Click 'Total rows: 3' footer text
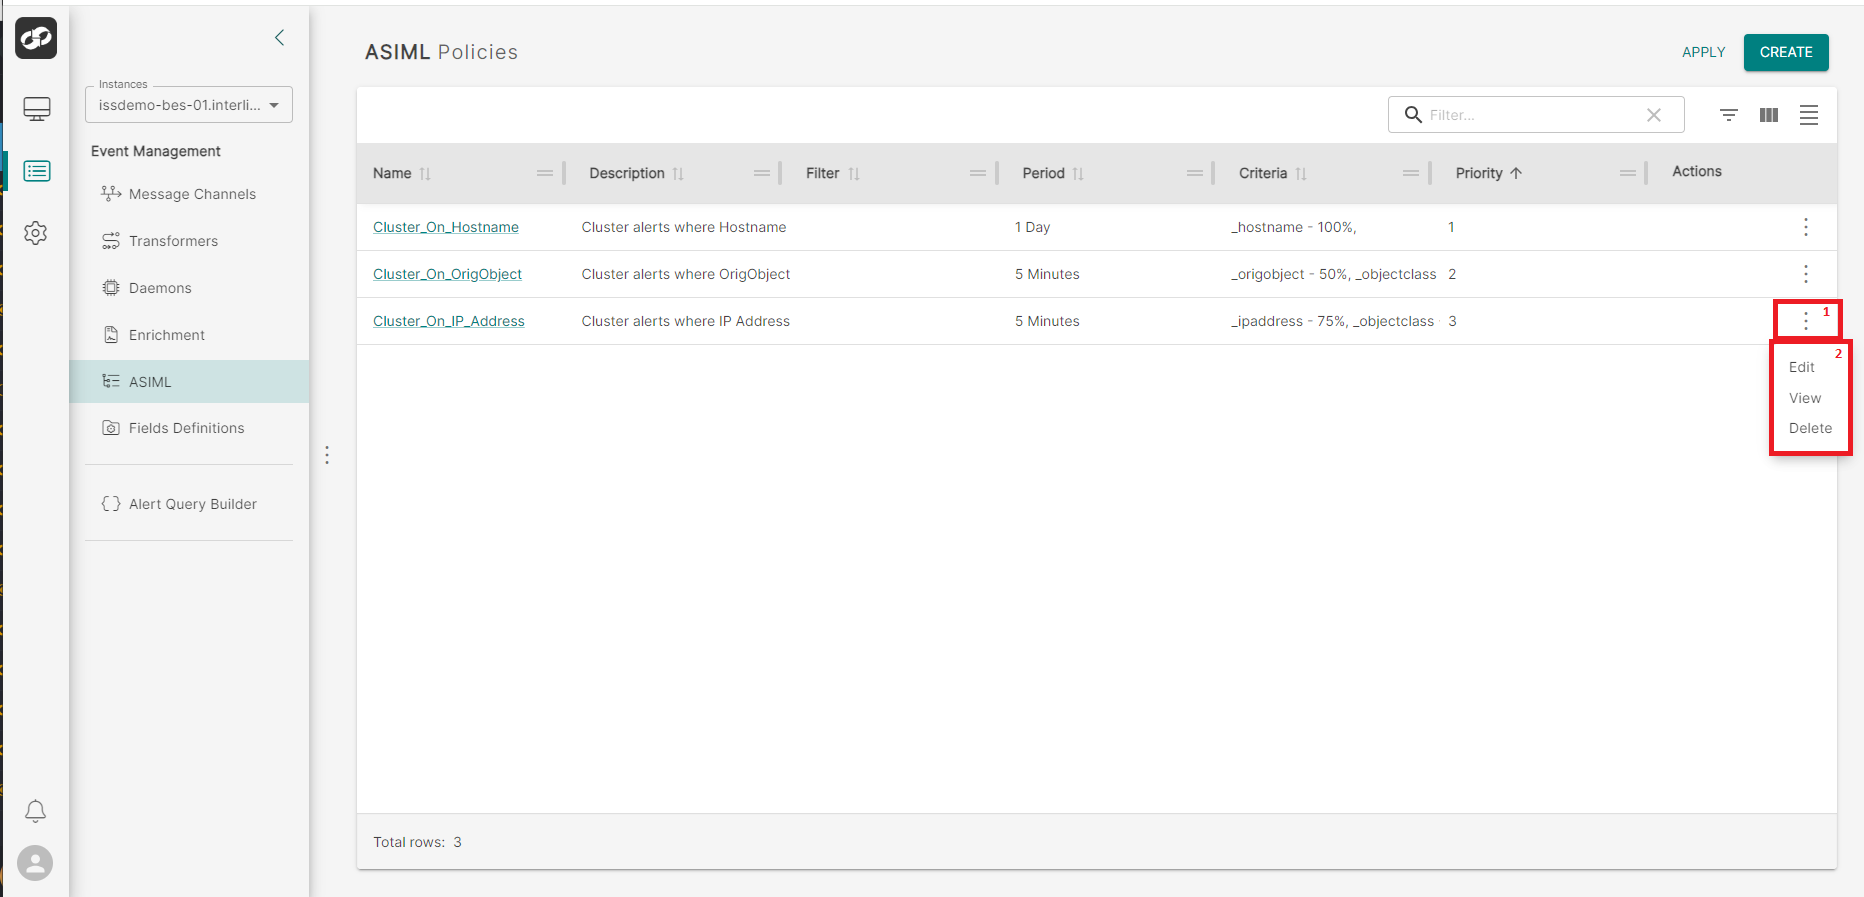Viewport: 1864px width, 897px height. (417, 842)
